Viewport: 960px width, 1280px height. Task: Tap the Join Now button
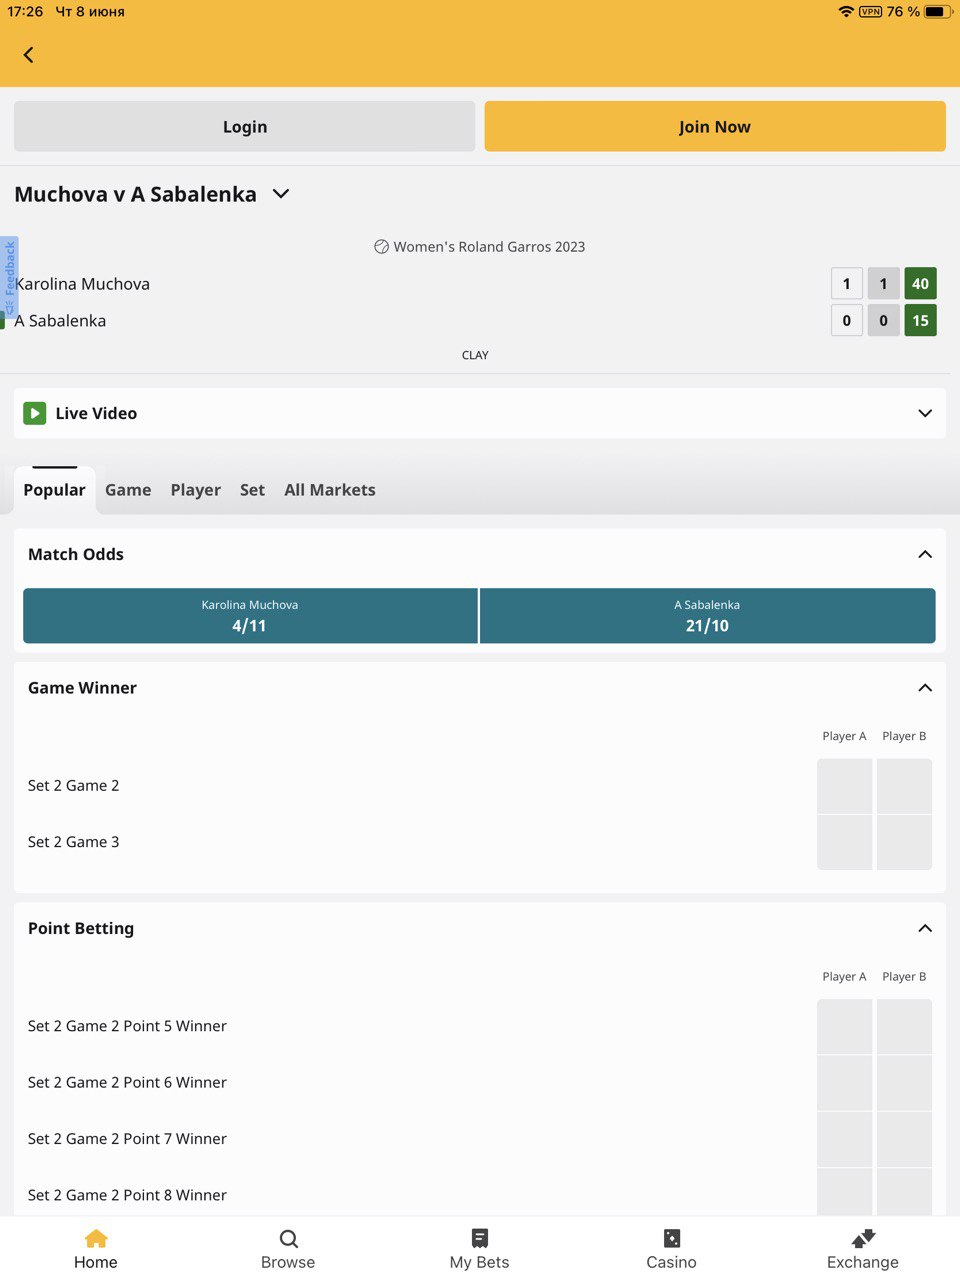click(x=715, y=127)
